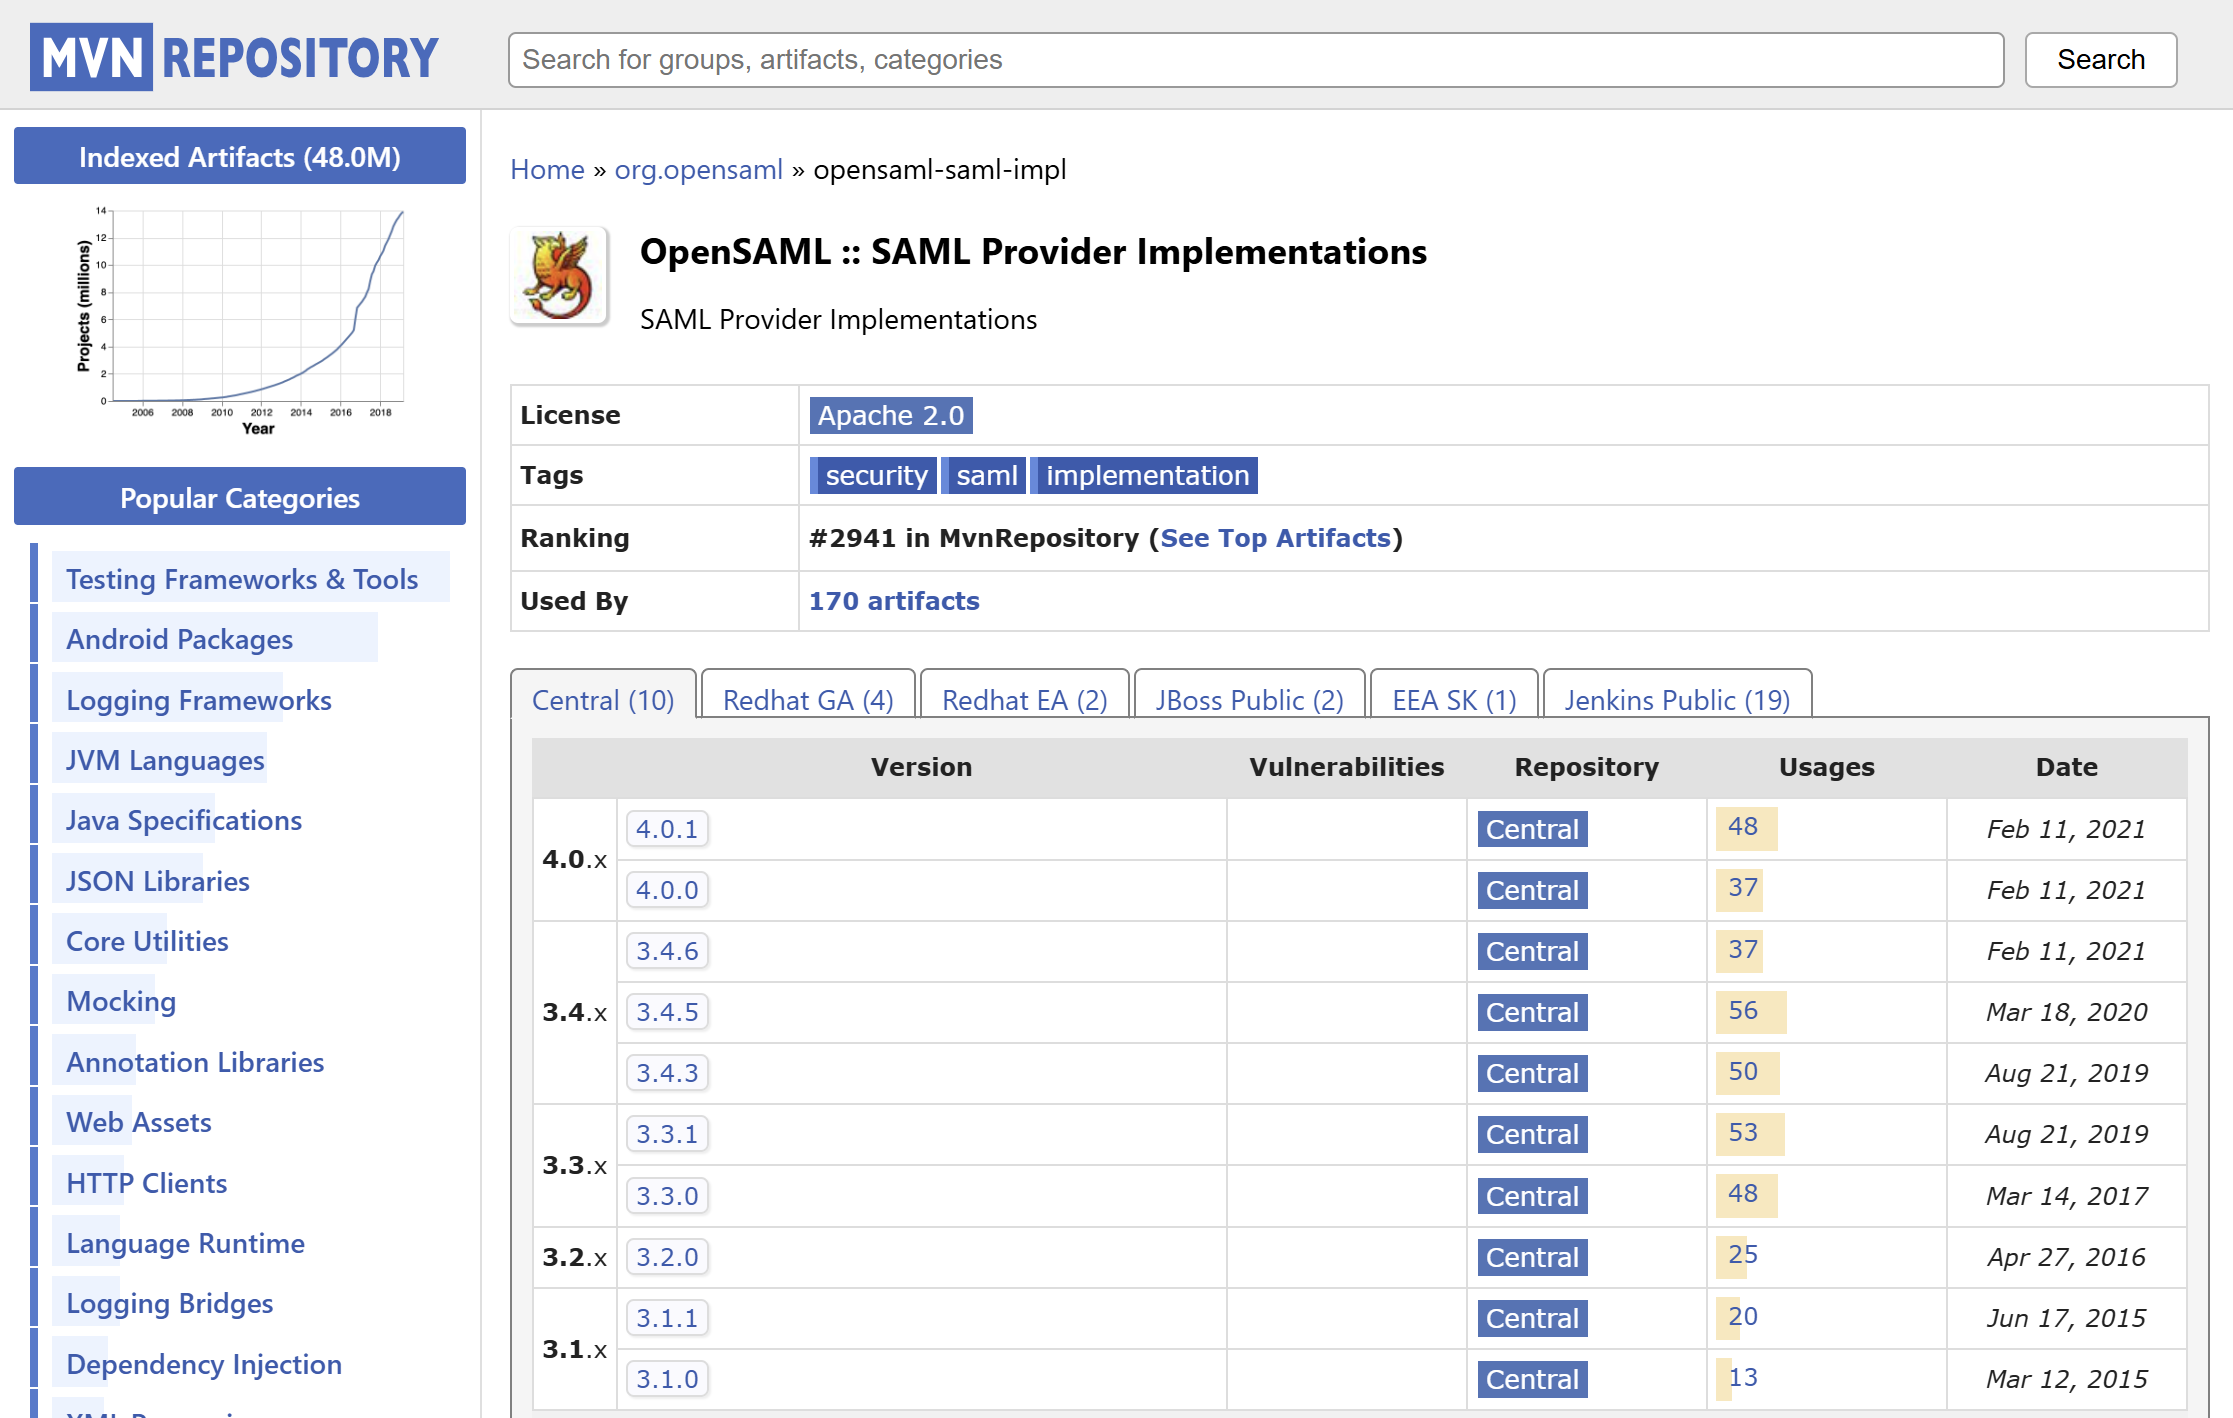Go to org.opensaml in breadcrumb

point(698,170)
